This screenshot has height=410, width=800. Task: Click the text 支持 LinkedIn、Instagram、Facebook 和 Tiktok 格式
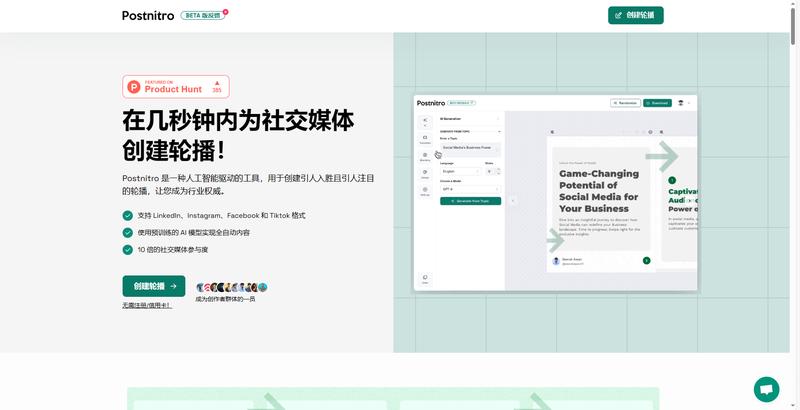click(221, 216)
